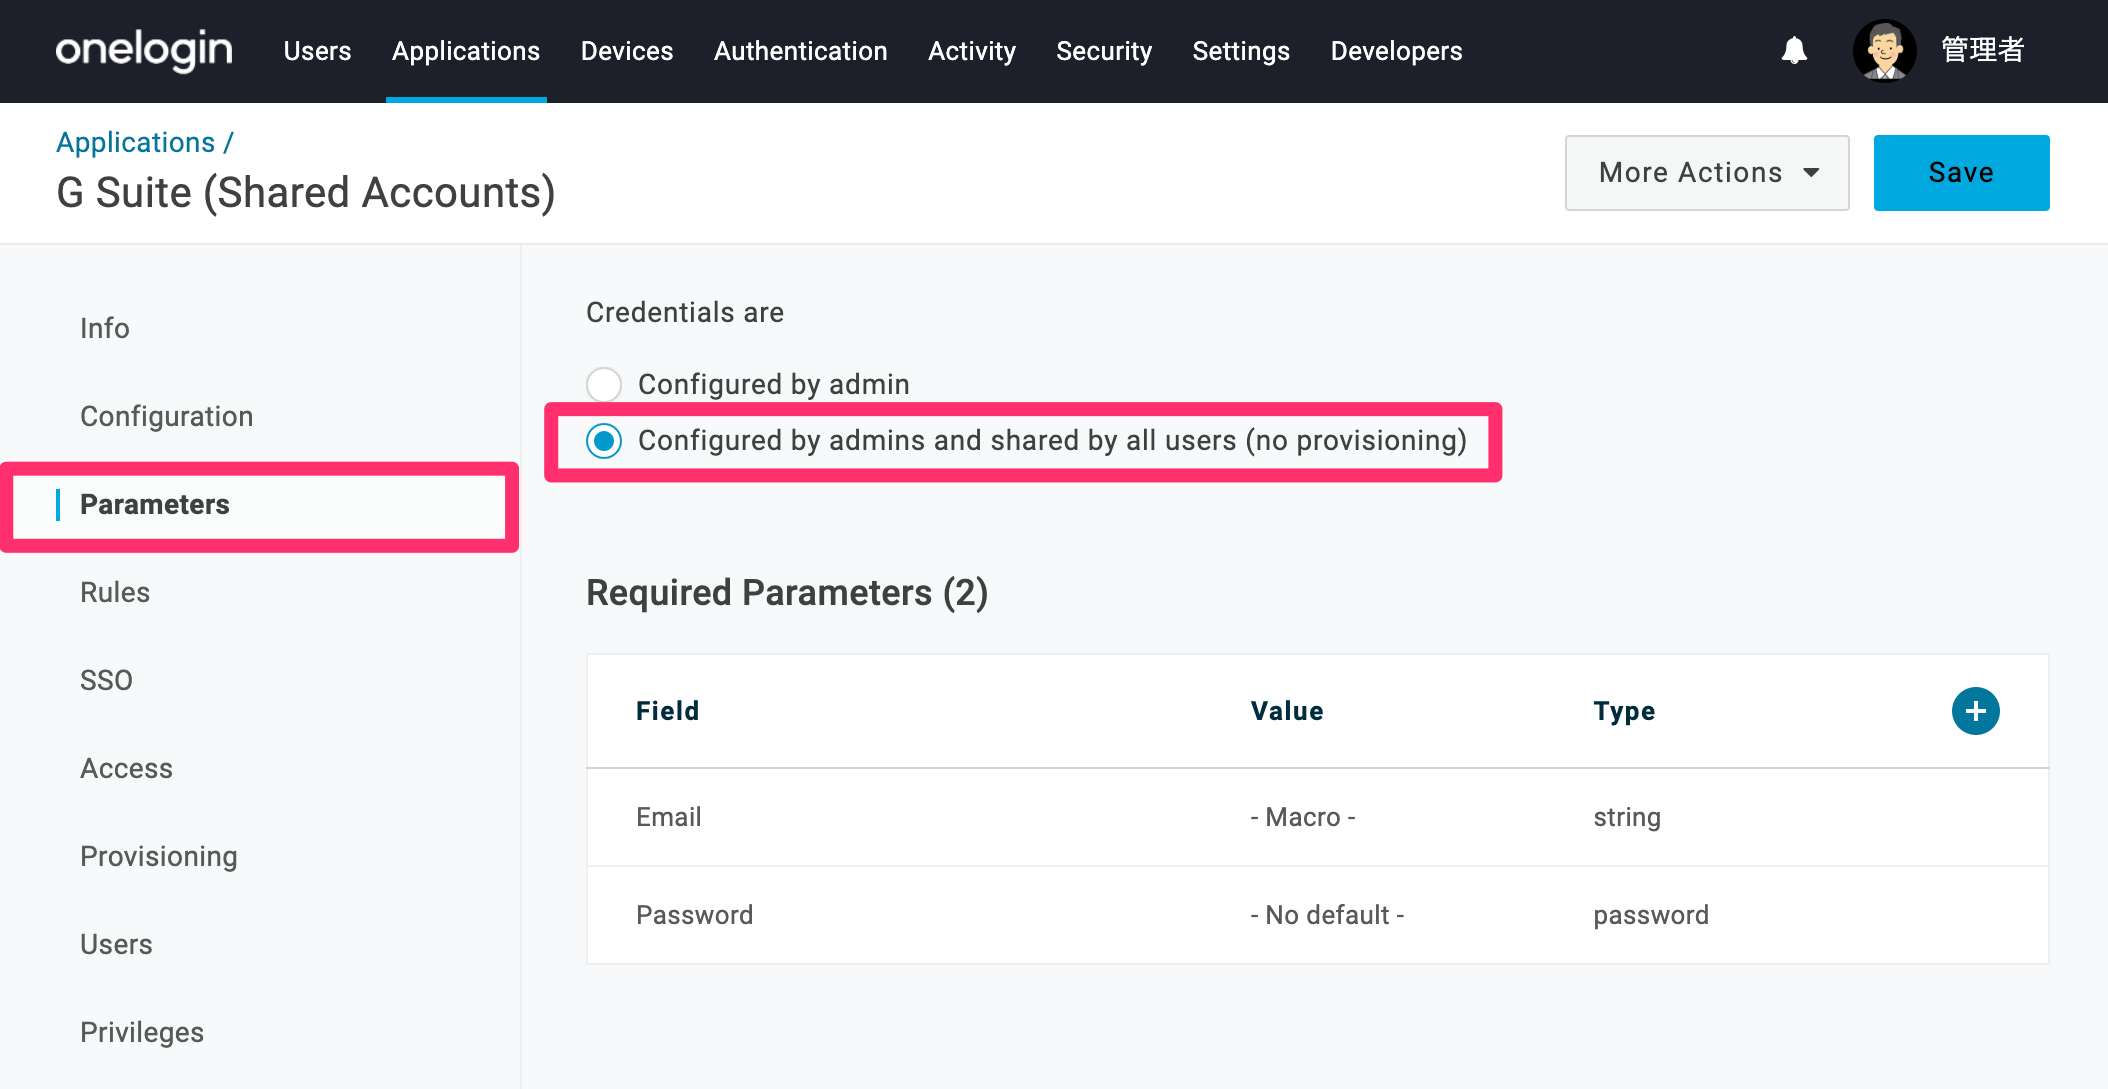Click the OneLogin logo
Image resolution: width=2108 pixels, height=1089 pixels.
point(144,50)
